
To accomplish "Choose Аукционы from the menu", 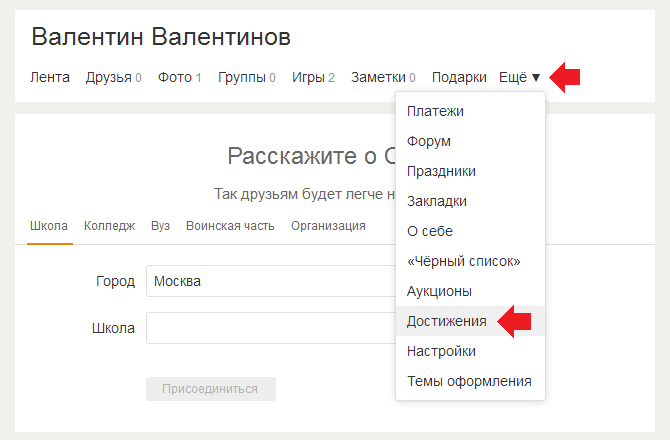I will click(x=440, y=291).
